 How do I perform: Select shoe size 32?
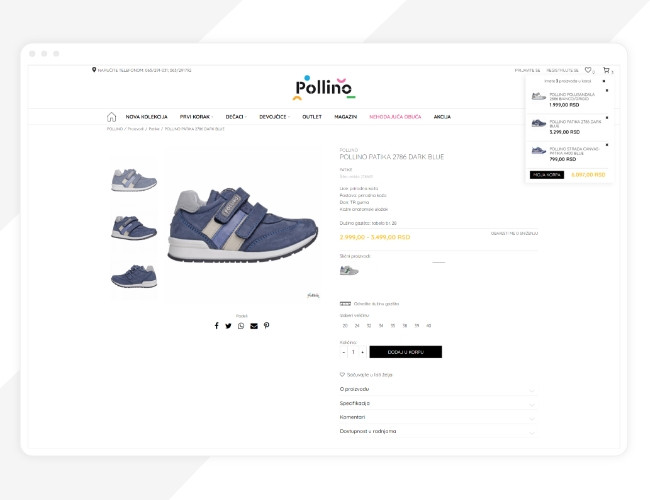(x=369, y=326)
